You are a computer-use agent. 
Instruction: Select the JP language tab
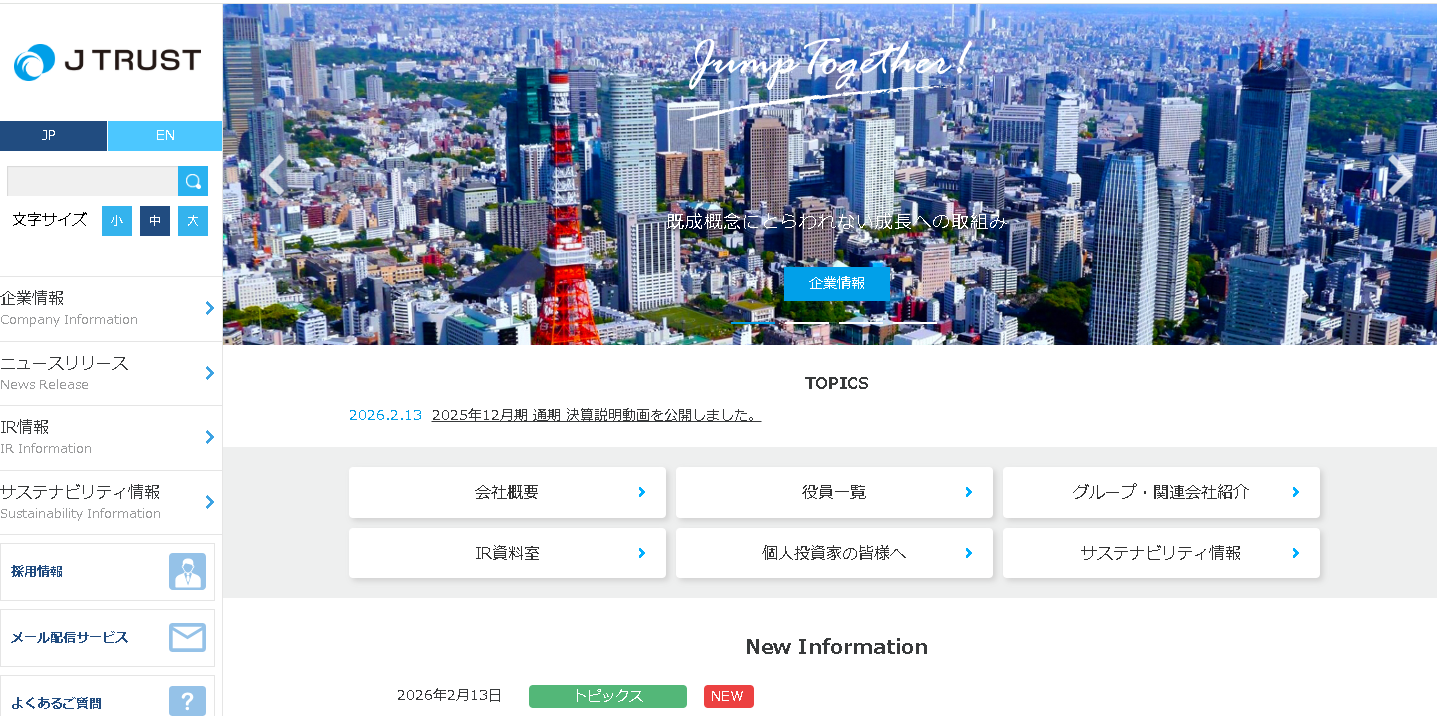[53, 136]
